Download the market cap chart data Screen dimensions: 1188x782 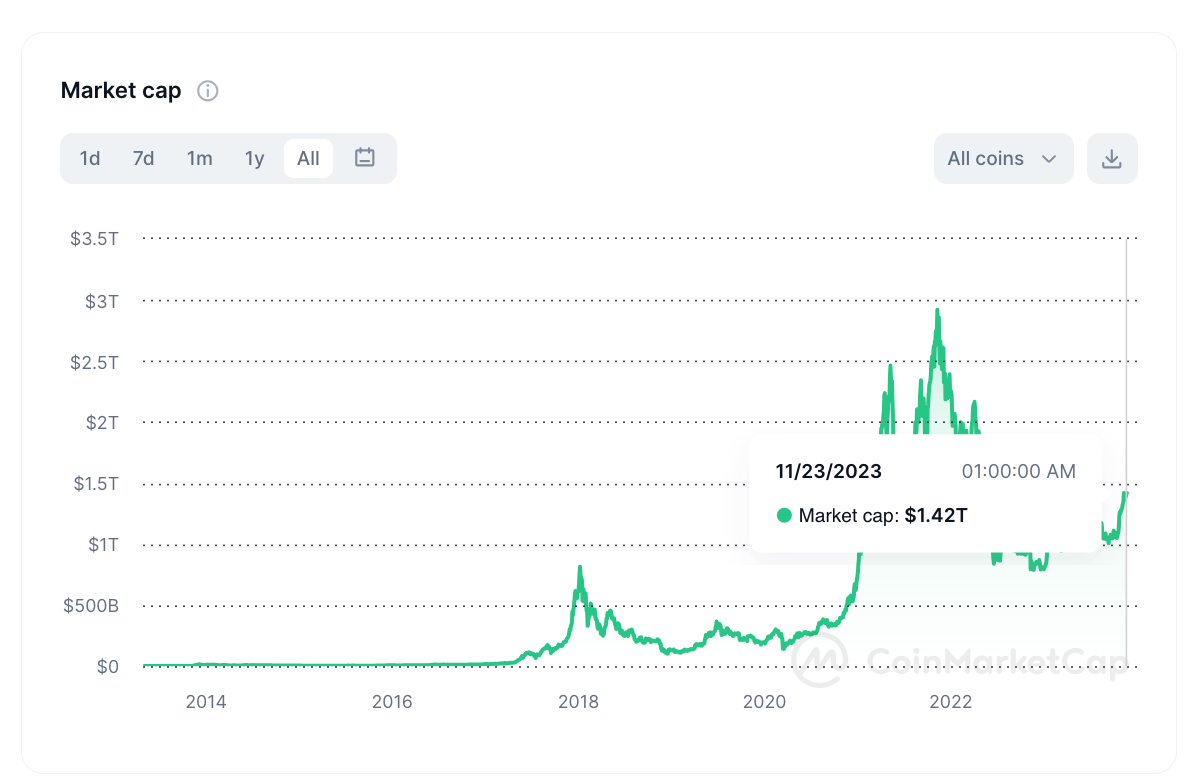point(1111,159)
